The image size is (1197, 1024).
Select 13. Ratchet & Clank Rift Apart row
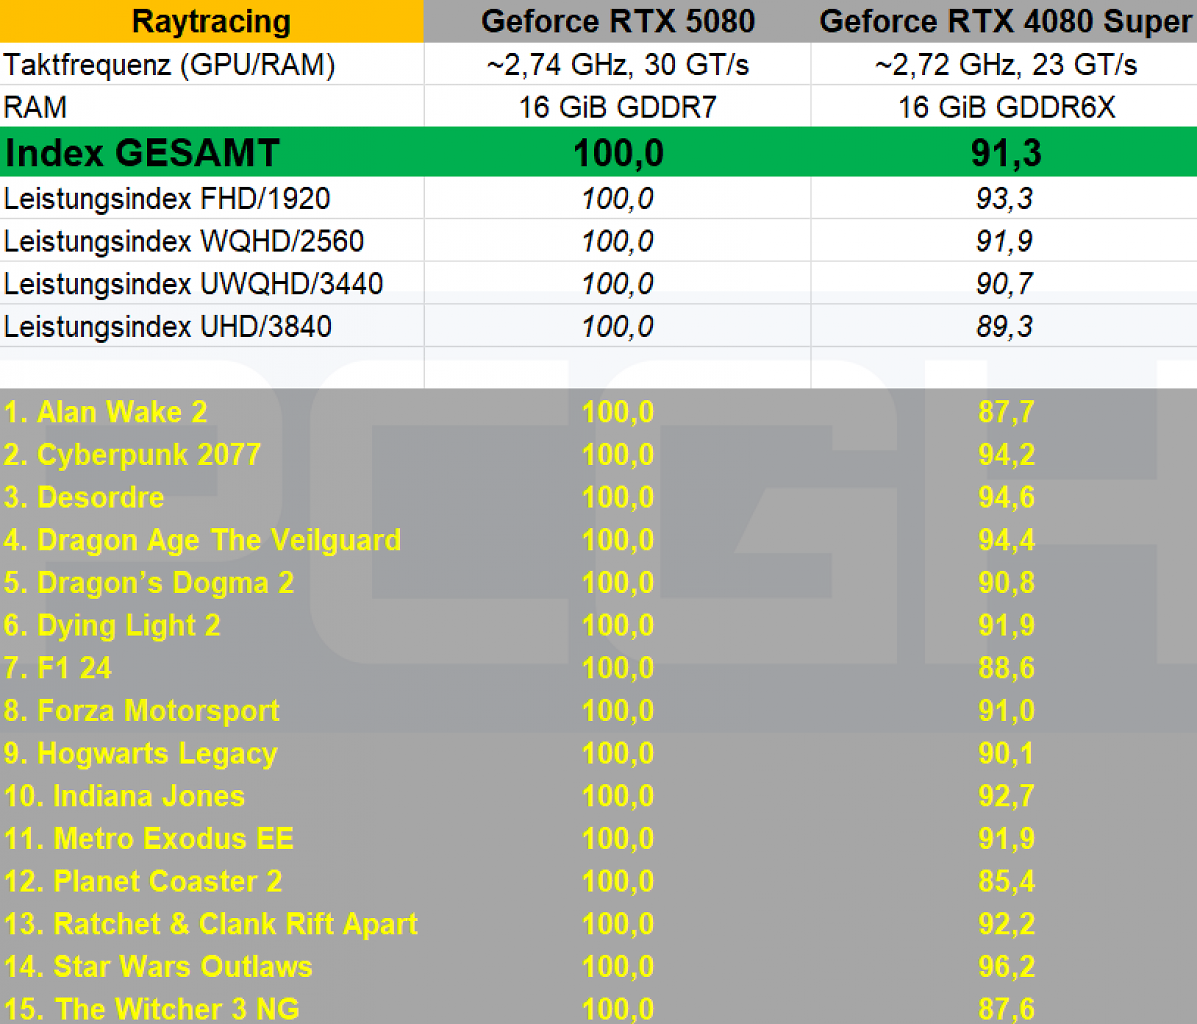coord(598,925)
